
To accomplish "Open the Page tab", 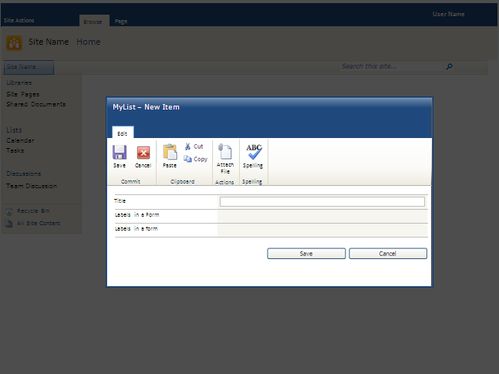I will tap(121, 21).
